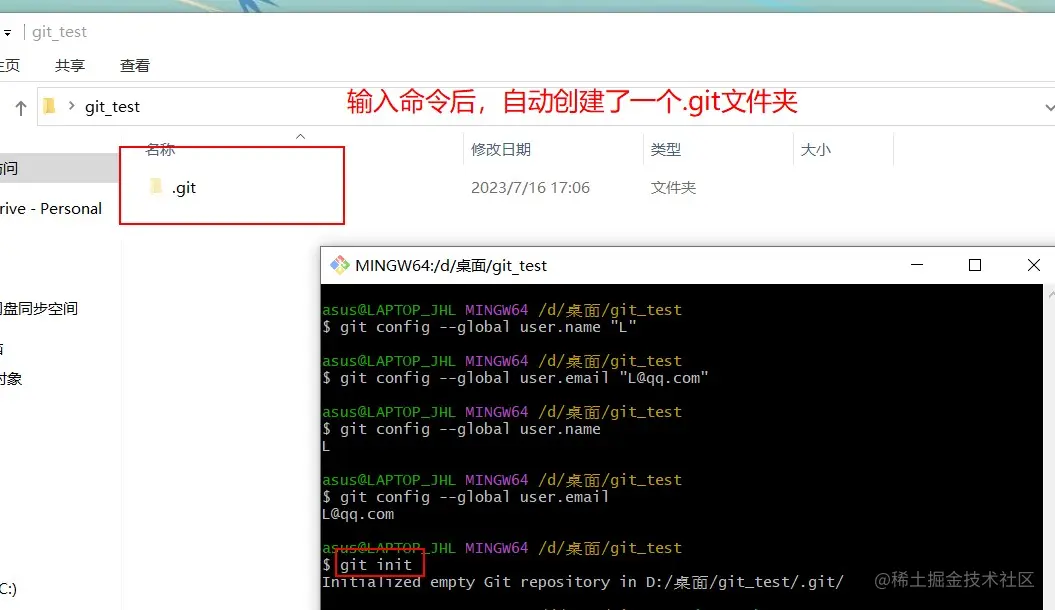The height and width of the screenshot is (610, 1055).
Task: Minimize the MINGW64 terminal window
Action: (916, 265)
